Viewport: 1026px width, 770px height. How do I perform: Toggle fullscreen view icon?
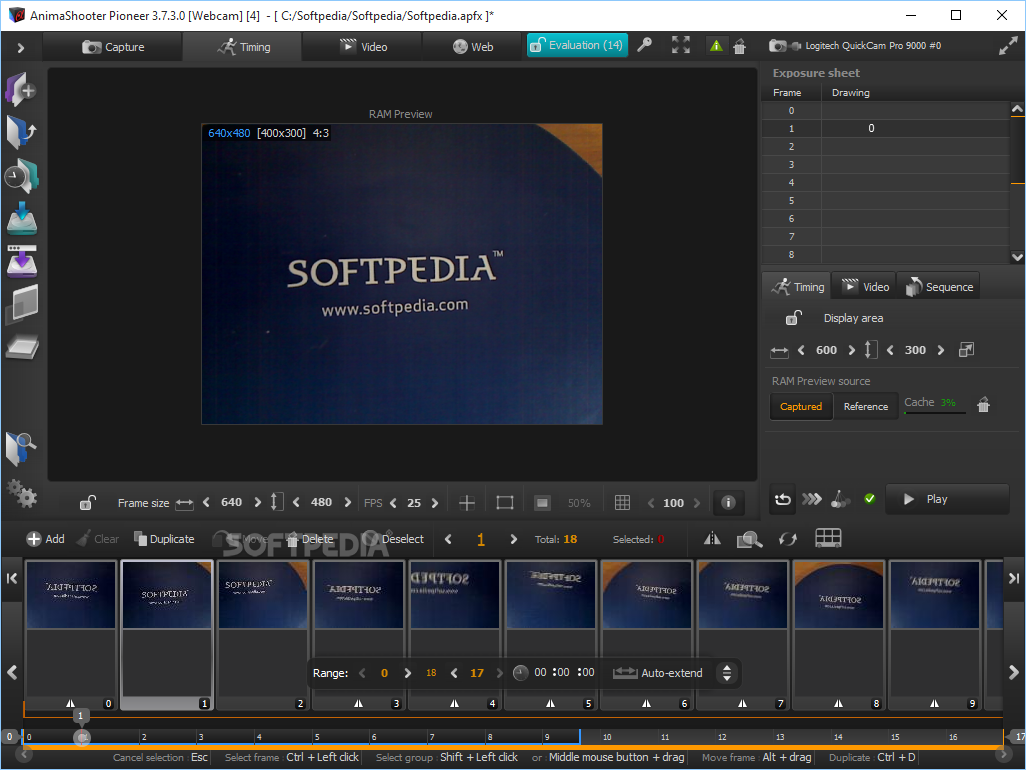coord(681,45)
